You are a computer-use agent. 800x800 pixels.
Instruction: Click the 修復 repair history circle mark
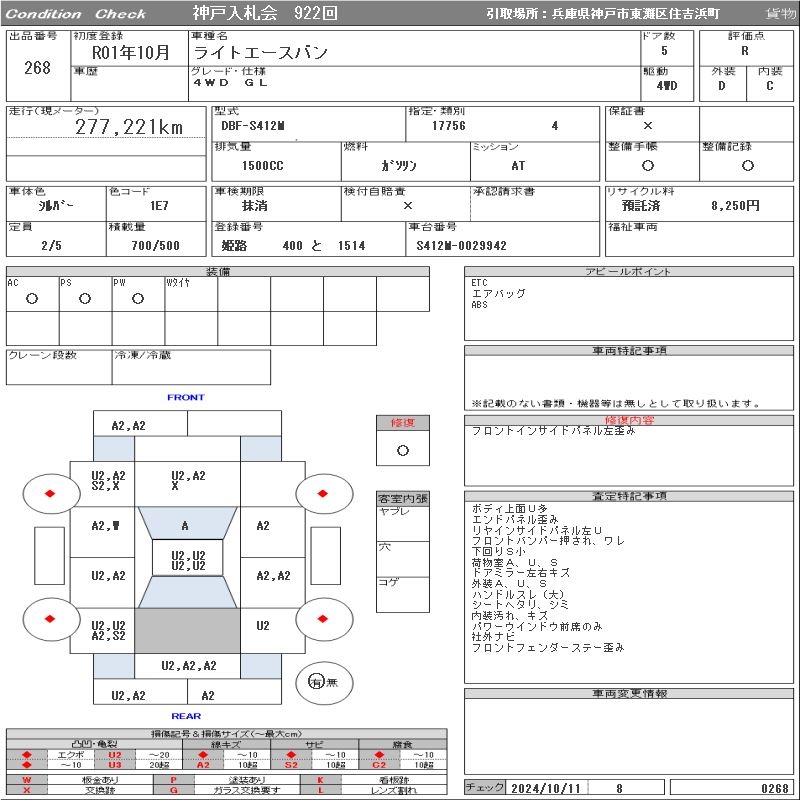point(403,450)
